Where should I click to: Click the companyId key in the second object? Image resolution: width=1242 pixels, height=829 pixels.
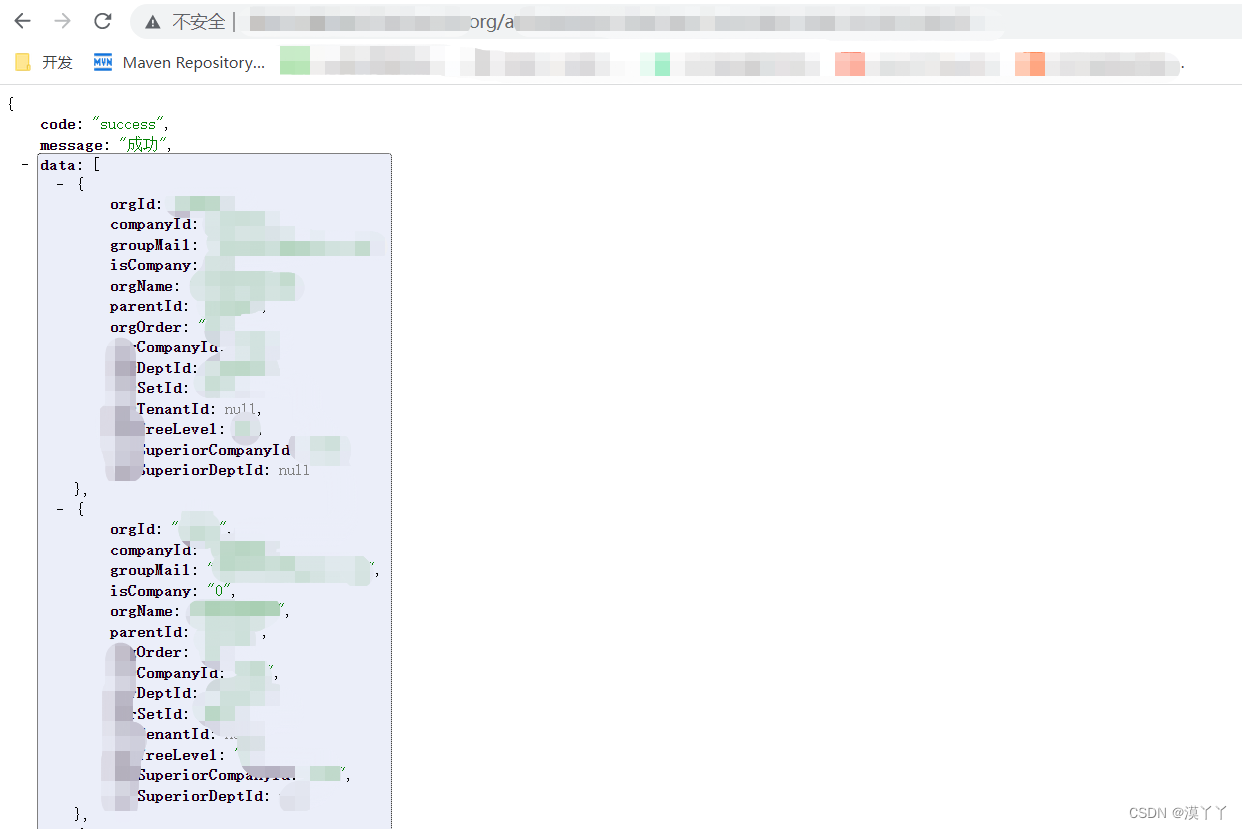(154, 550)
